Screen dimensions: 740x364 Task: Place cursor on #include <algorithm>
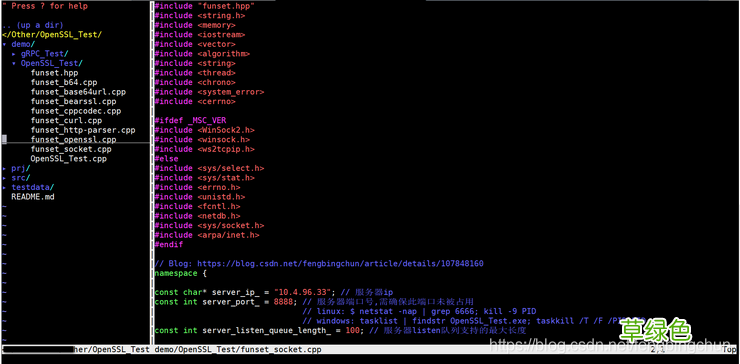[x=202, y=54]
